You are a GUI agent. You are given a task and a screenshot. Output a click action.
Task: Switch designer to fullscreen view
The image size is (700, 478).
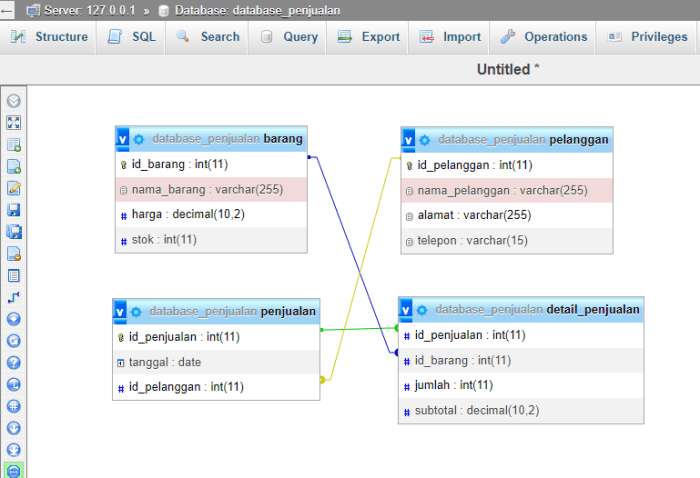click(13, 123)
